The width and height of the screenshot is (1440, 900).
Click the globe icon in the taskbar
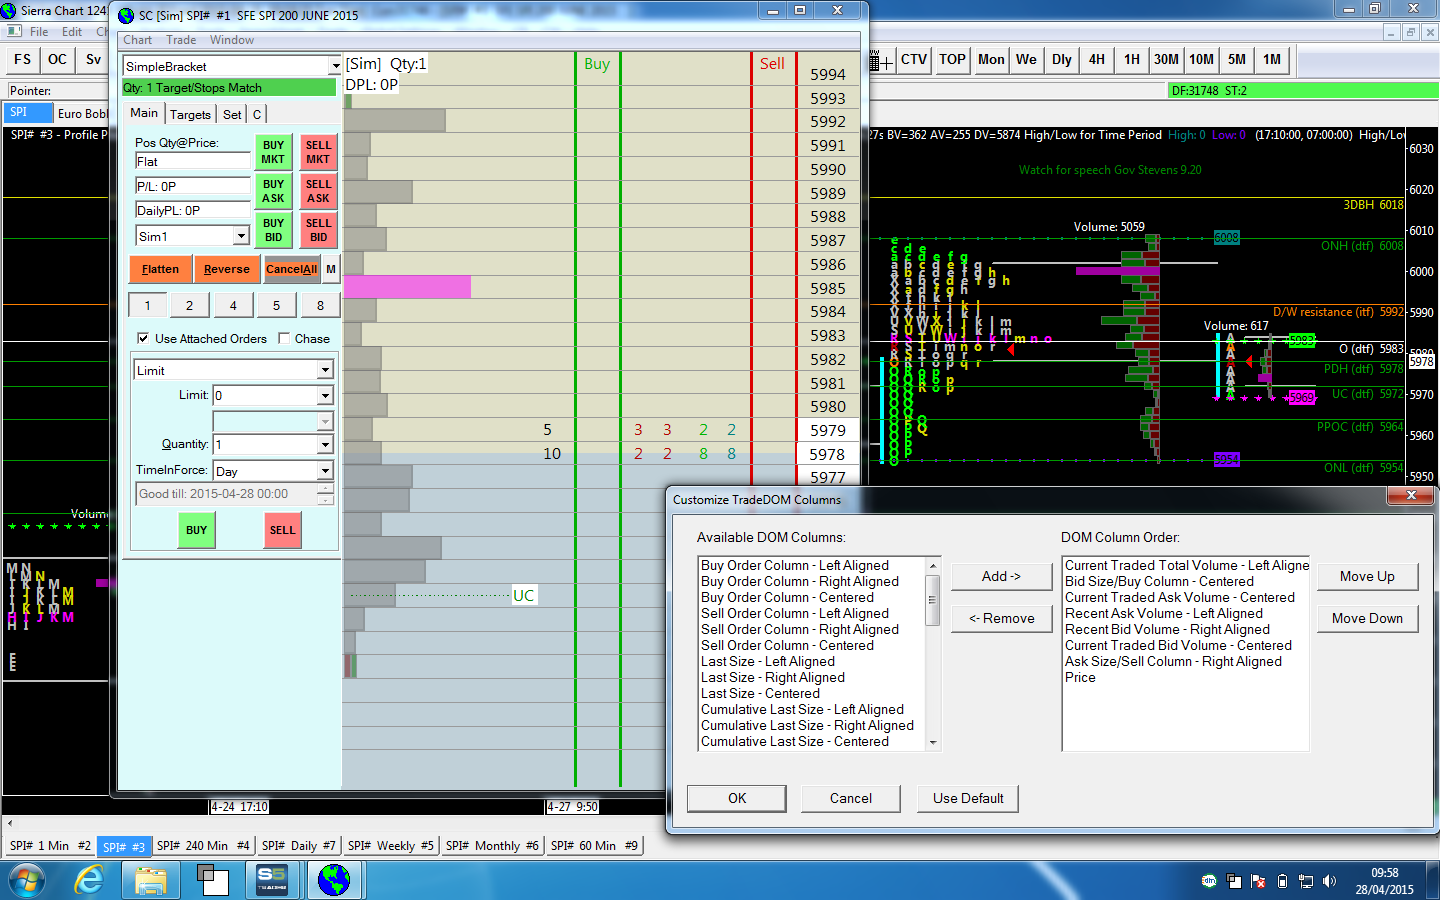click(x=334, y=880)
